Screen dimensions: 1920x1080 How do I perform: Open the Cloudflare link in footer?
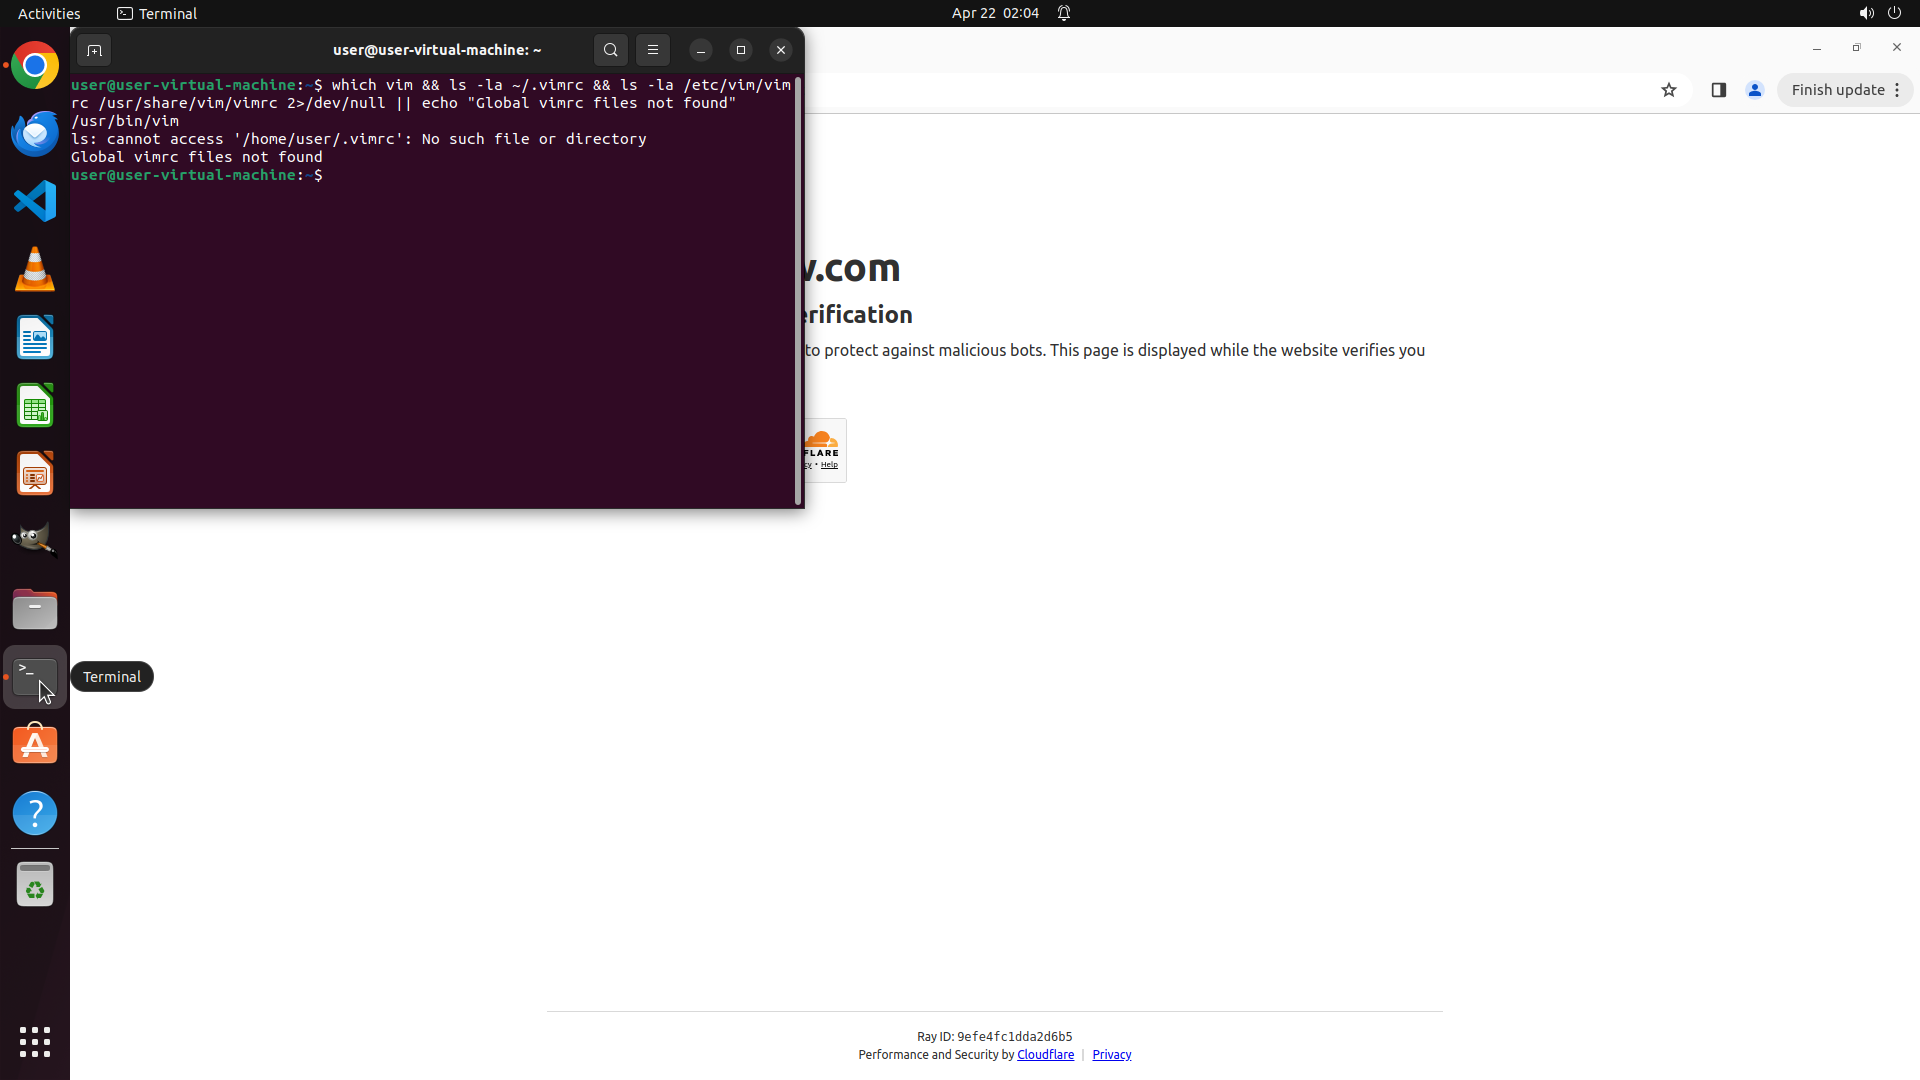click(x=1045, y=1055)
